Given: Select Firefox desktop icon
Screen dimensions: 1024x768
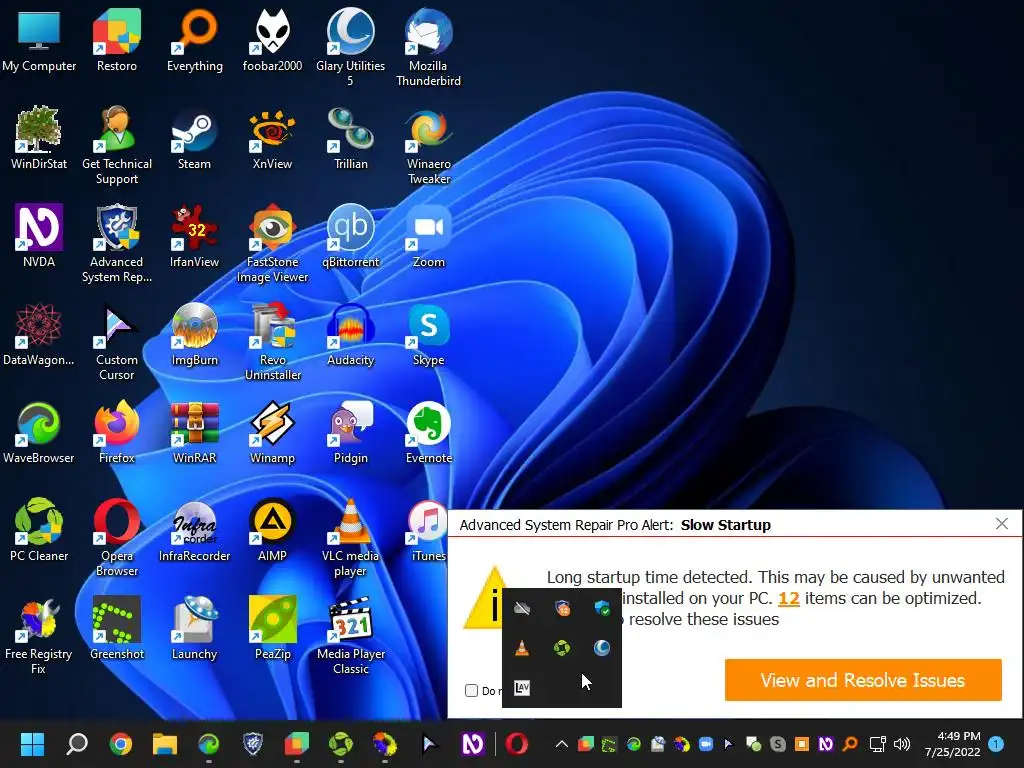Looking at the screenshot, I should [x=116, y=431].
